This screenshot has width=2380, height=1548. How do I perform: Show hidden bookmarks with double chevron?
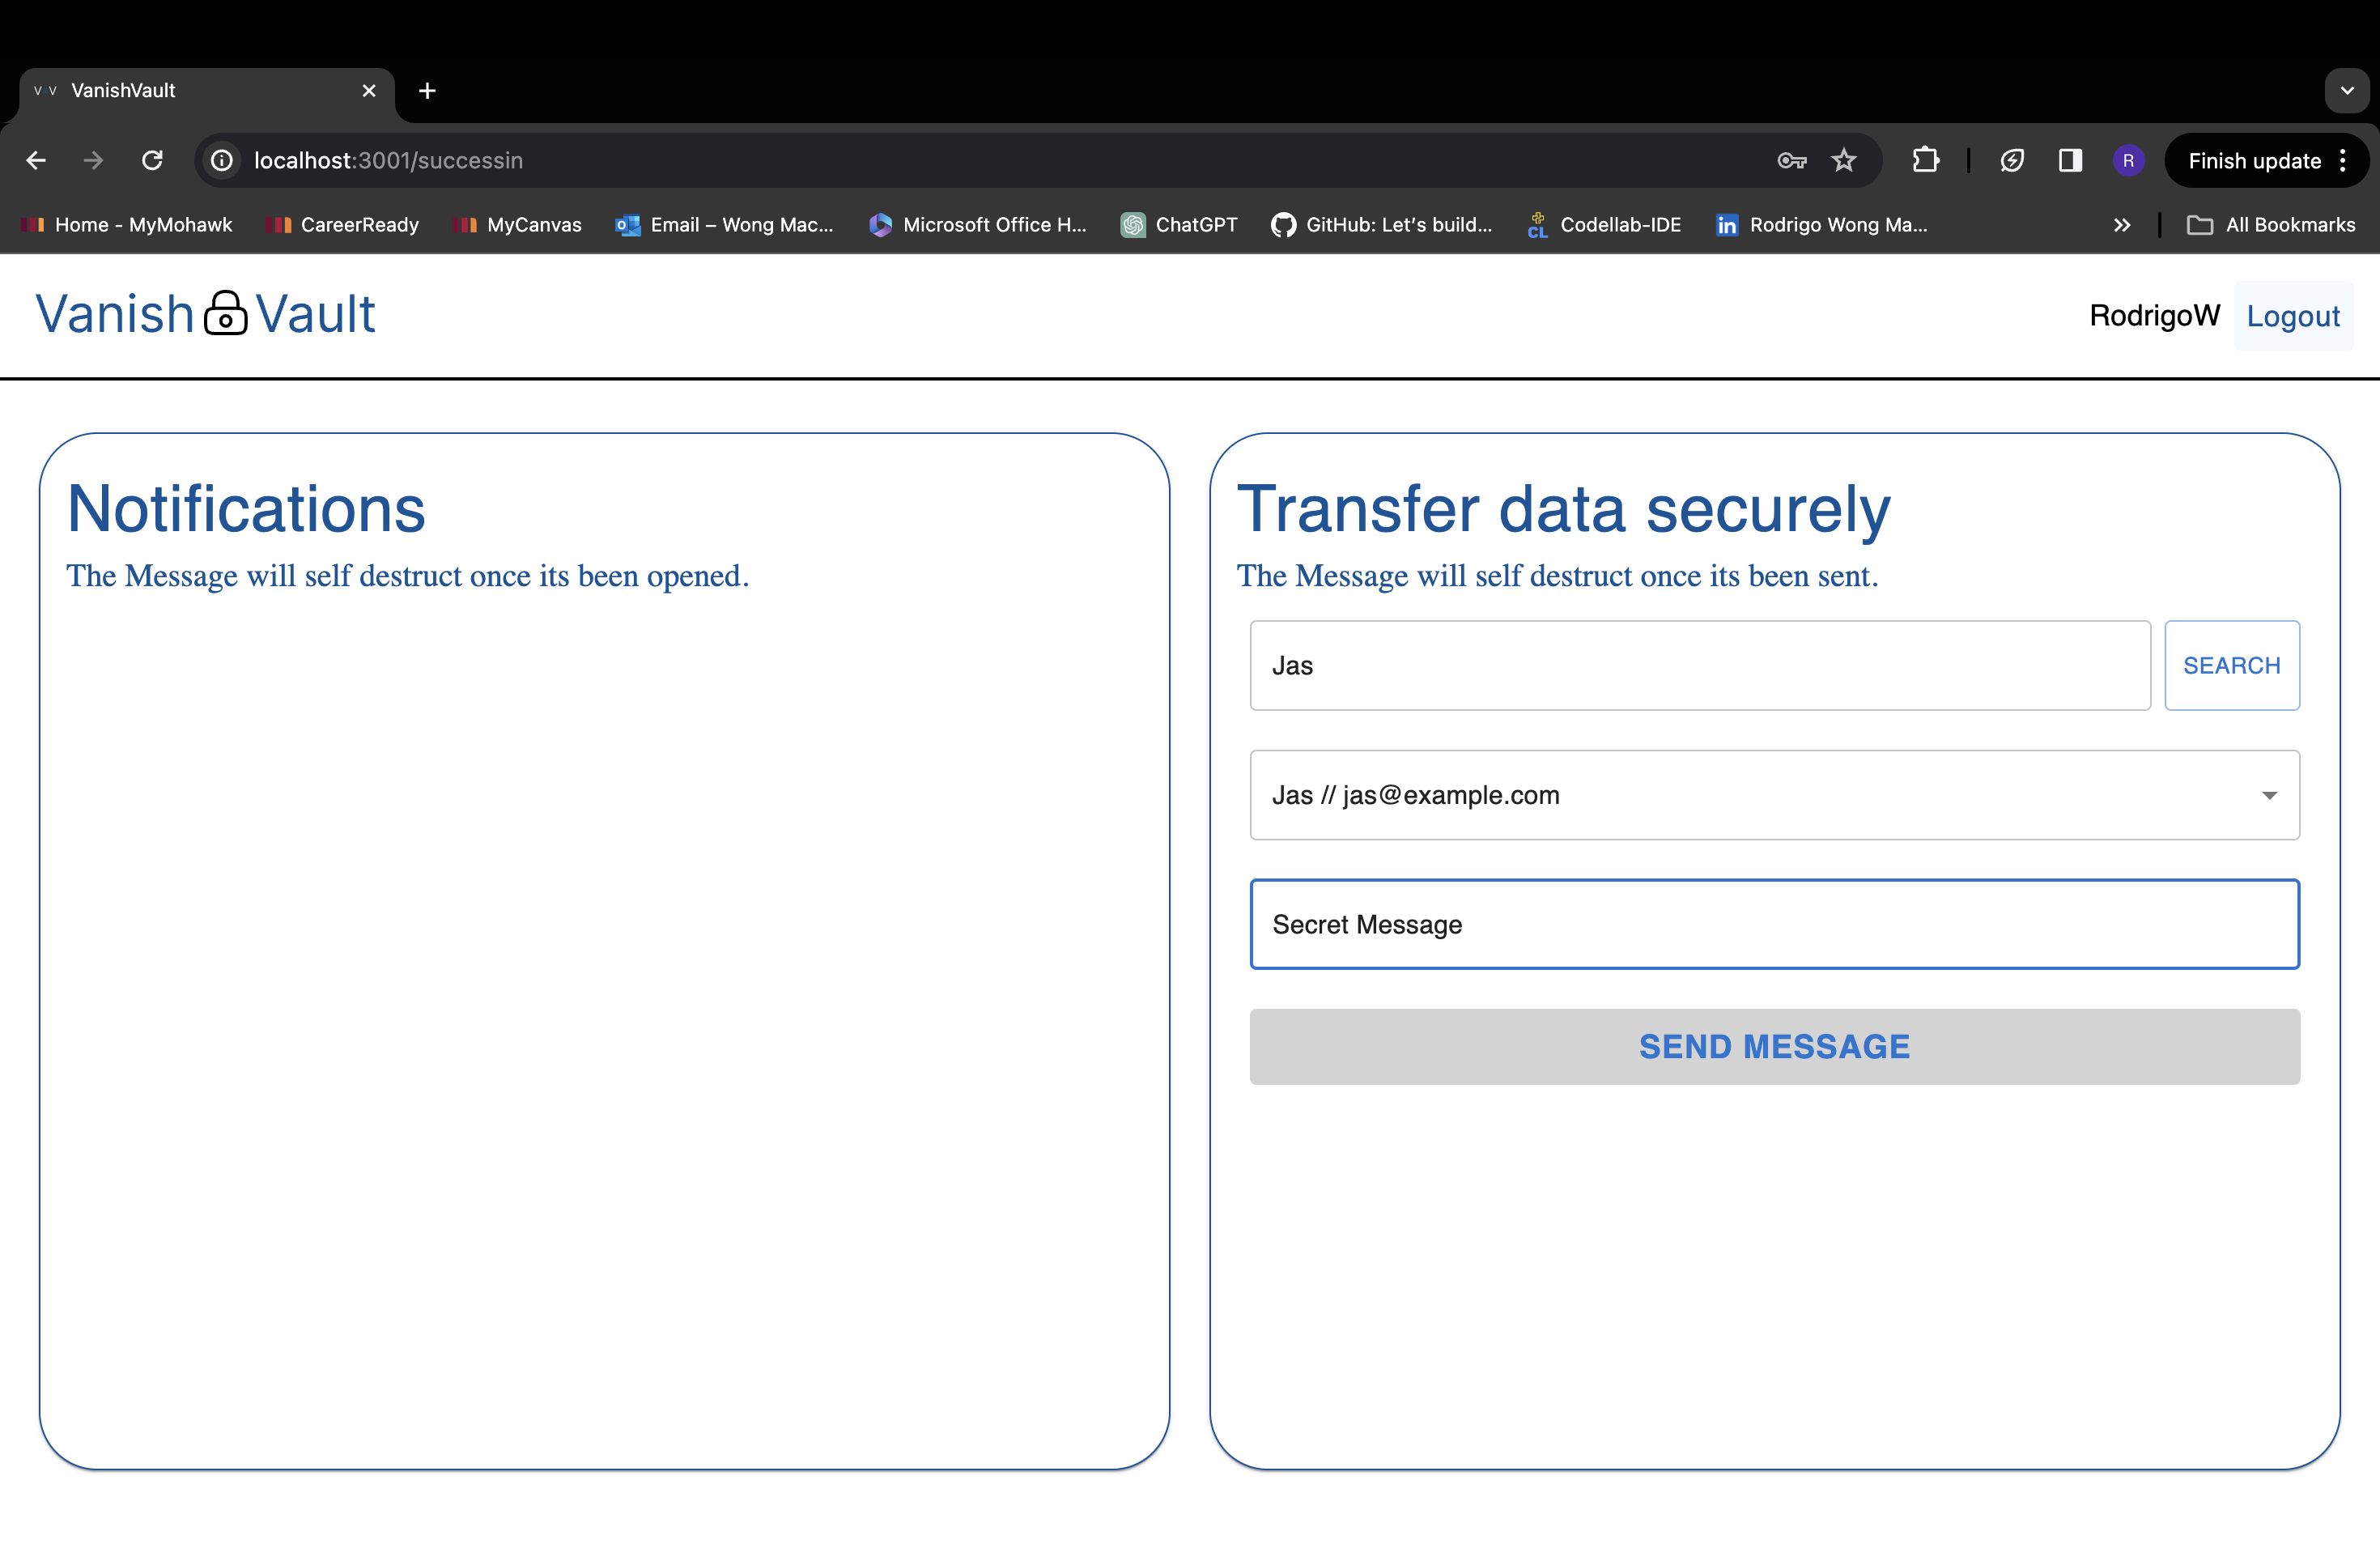click(x=2122, y=225)
